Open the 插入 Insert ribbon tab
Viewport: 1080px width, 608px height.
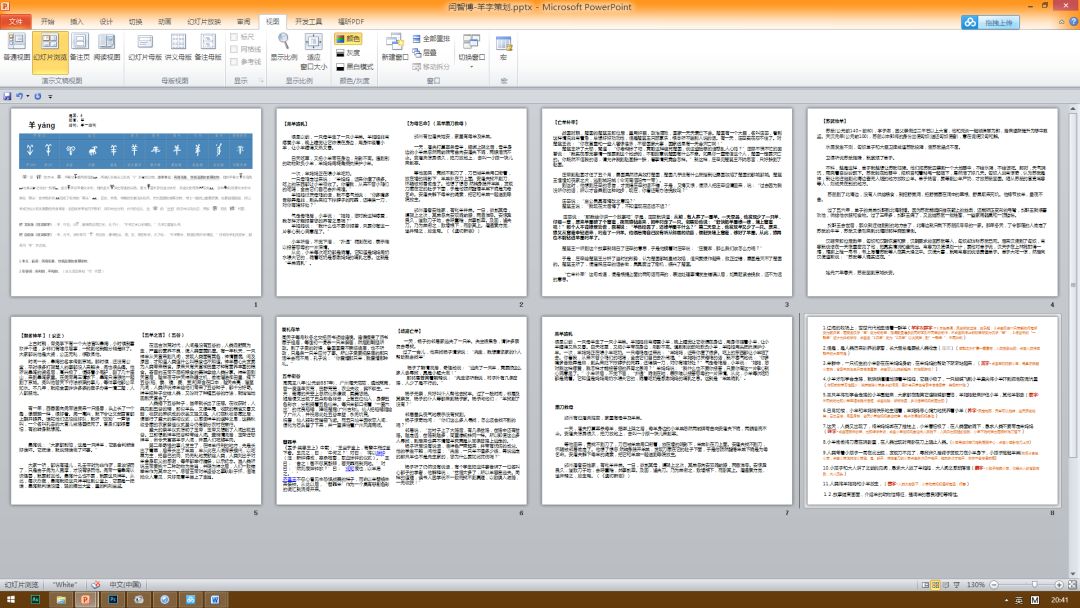tap(78, 21)
